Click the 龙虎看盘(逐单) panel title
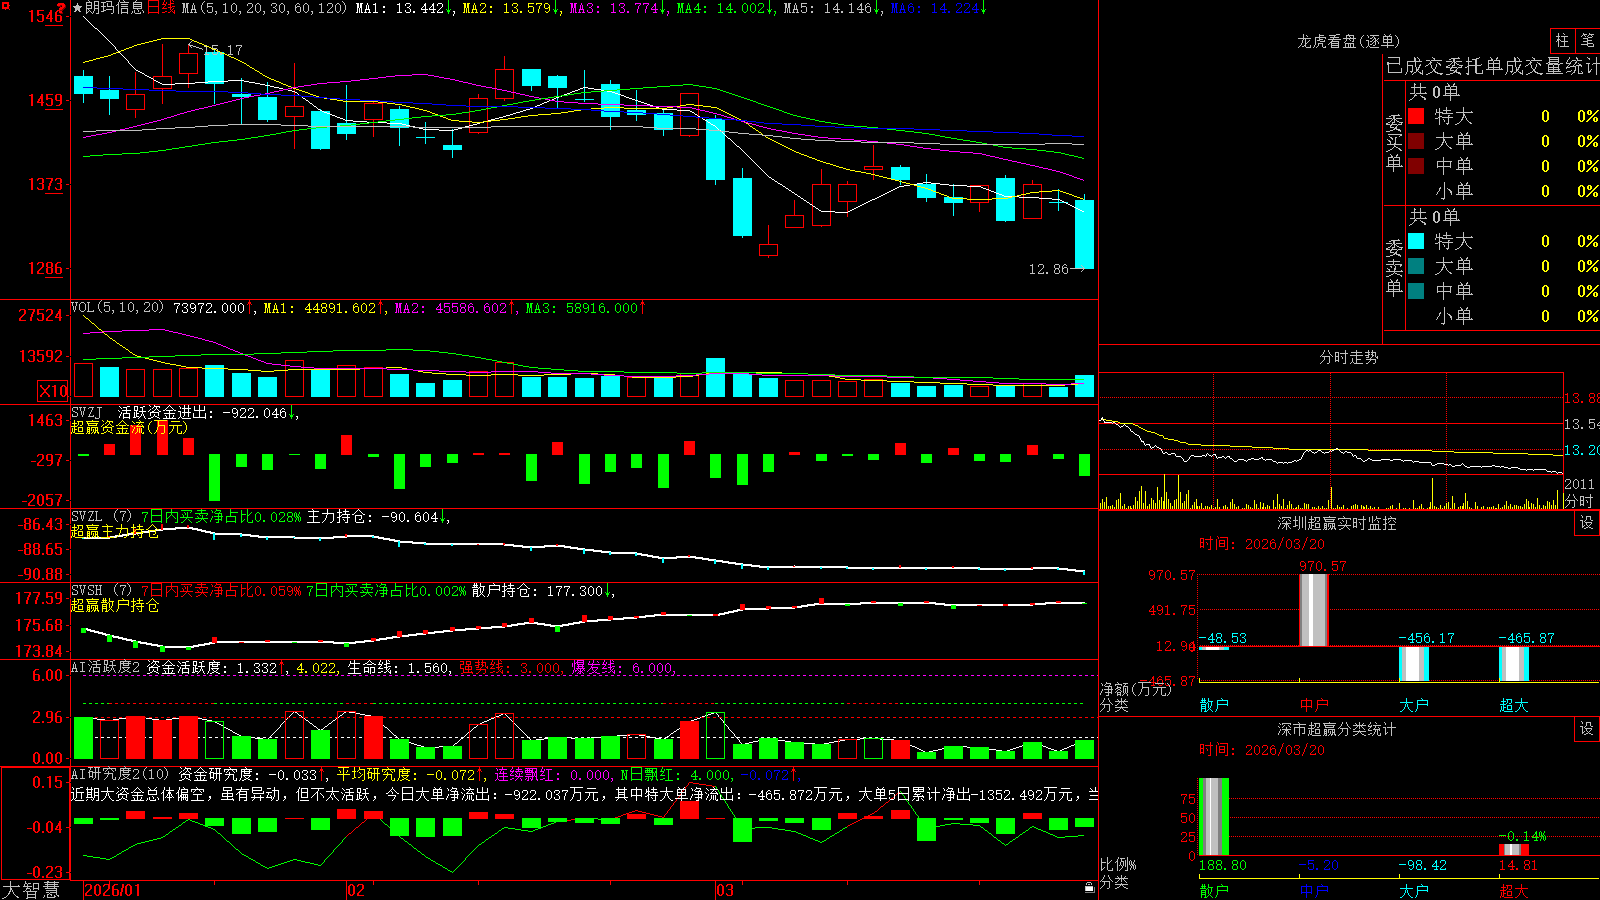1600x900 pixels. (x=1348, y=41)
